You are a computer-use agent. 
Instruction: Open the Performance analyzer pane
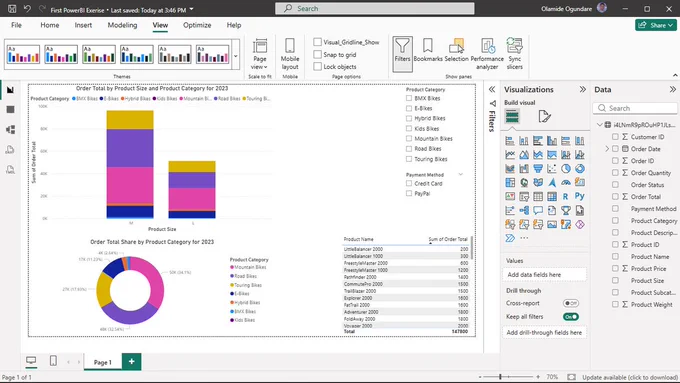coord(487,54)
